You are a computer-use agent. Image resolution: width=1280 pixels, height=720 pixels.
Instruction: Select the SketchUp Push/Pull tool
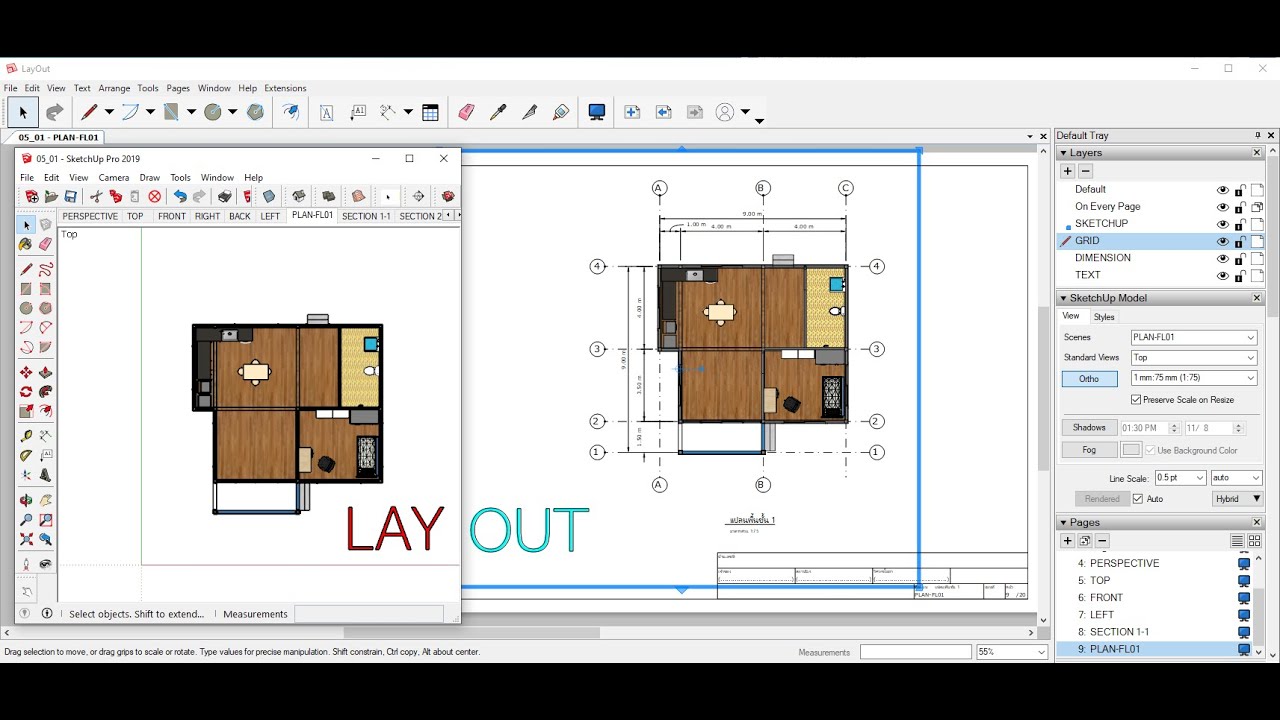45,373
